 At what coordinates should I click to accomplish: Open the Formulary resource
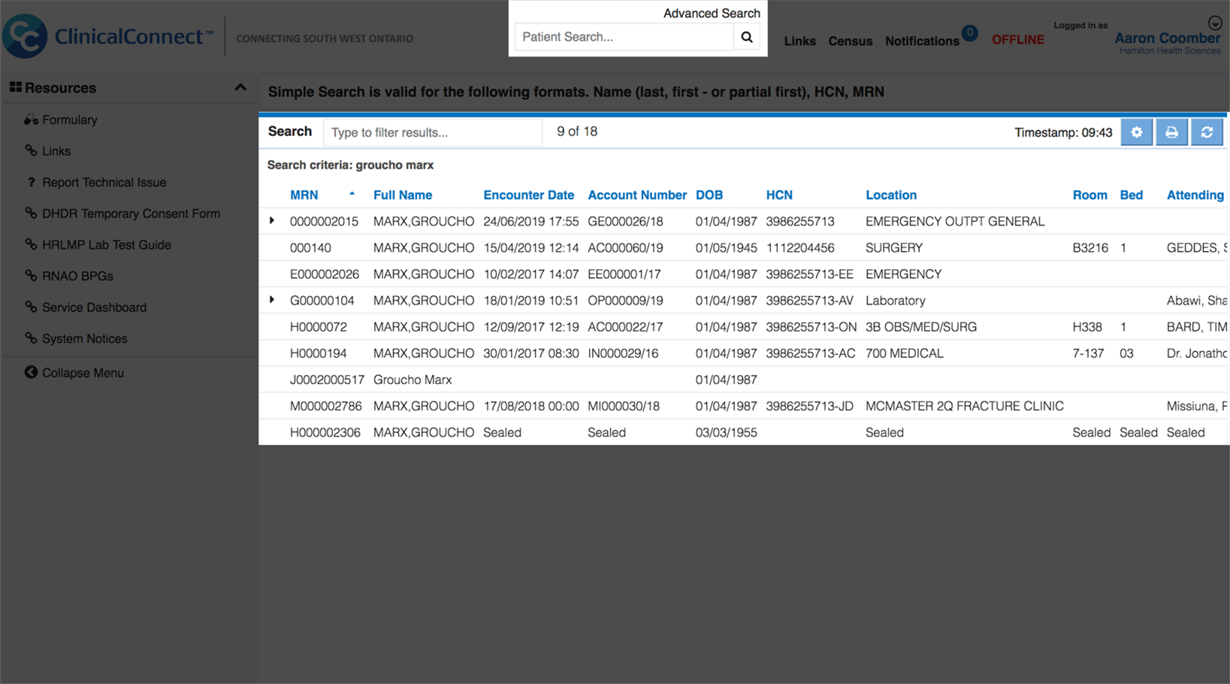coord(69,120)
